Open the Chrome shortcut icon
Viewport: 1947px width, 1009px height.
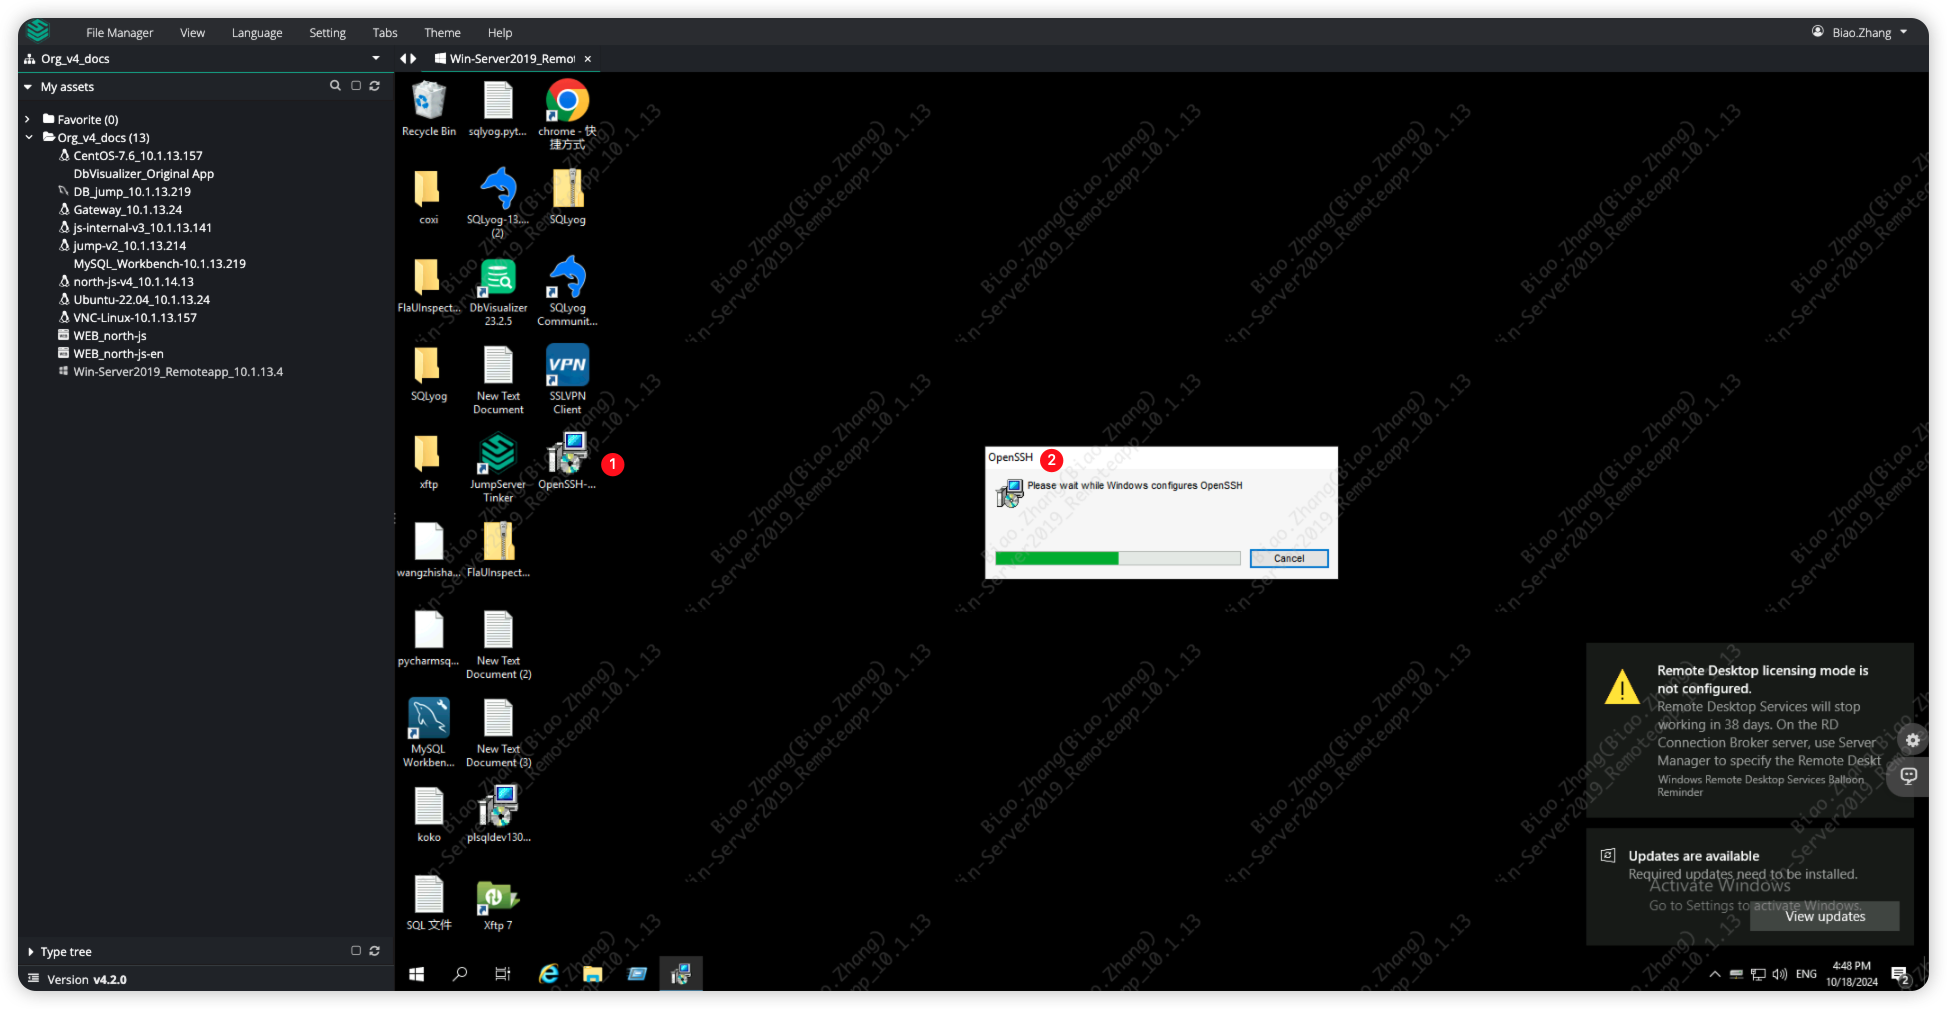point(567,112)
